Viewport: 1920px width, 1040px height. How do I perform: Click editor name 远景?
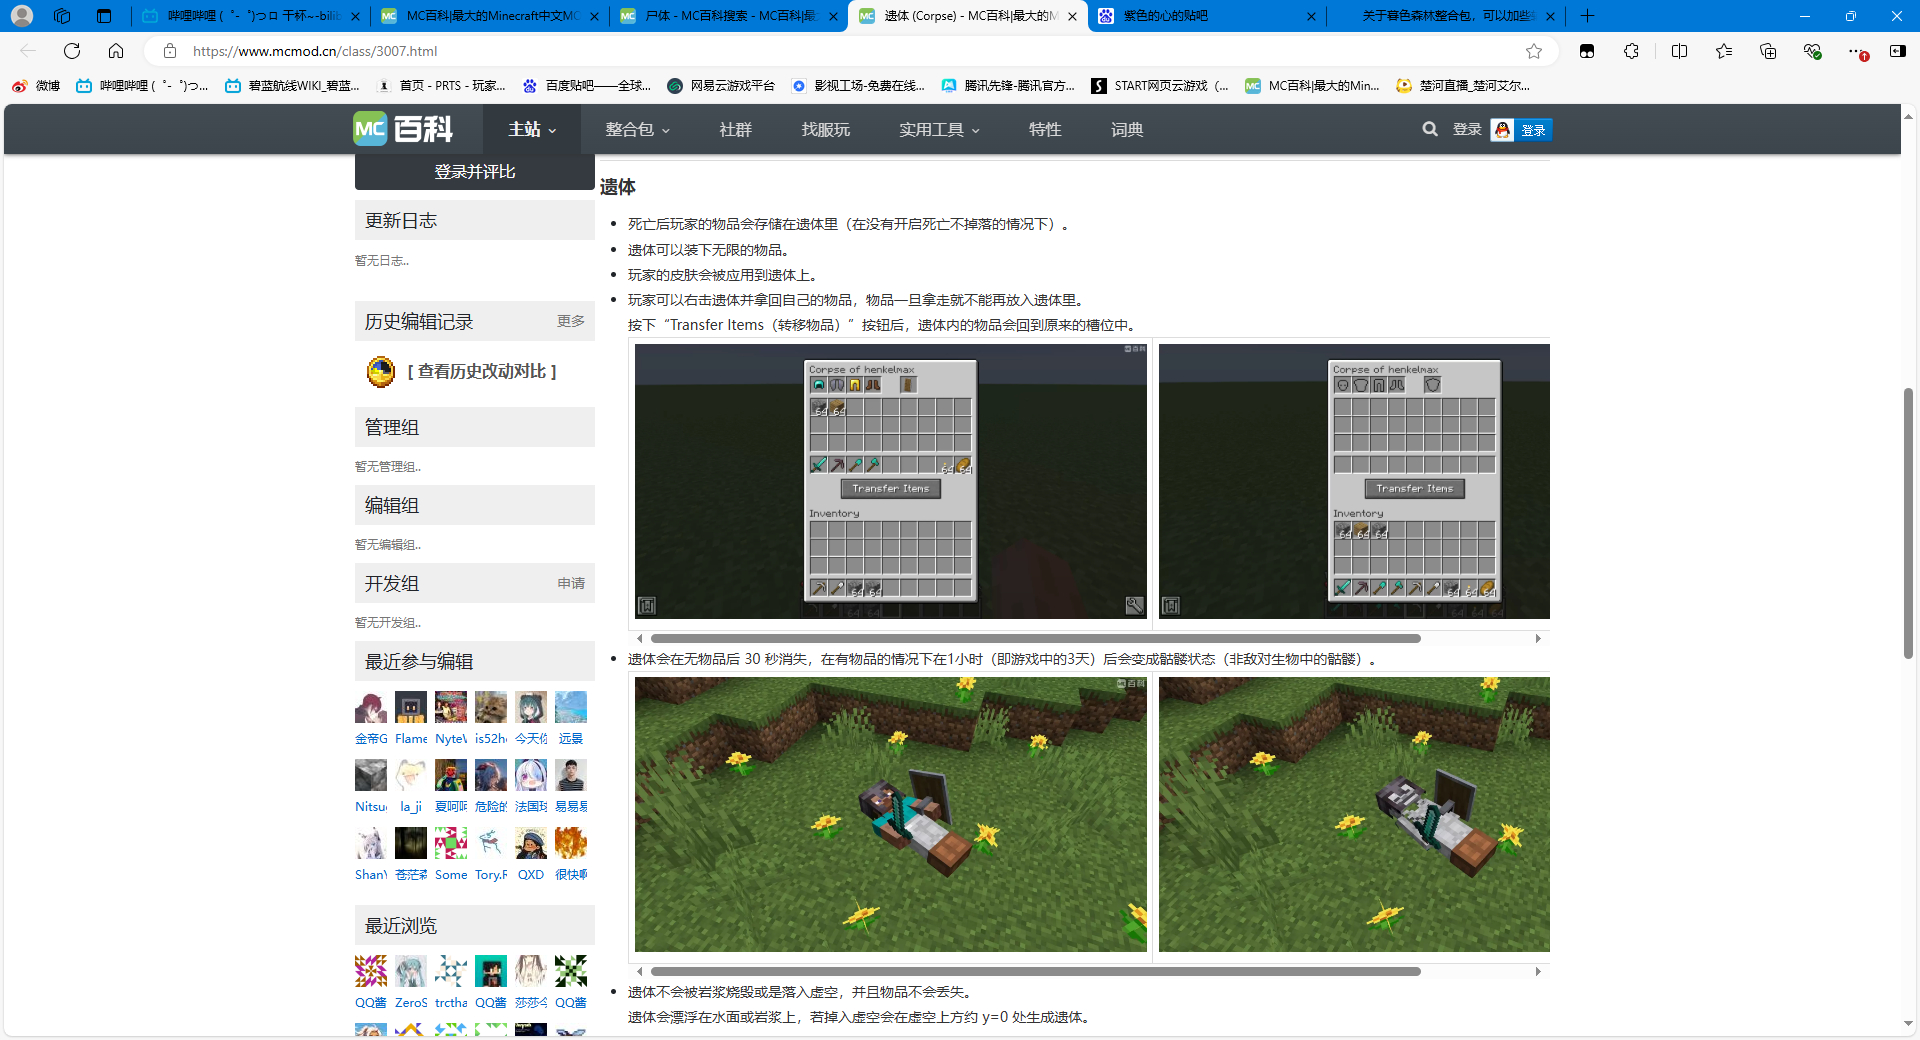(x=571, y=739)
